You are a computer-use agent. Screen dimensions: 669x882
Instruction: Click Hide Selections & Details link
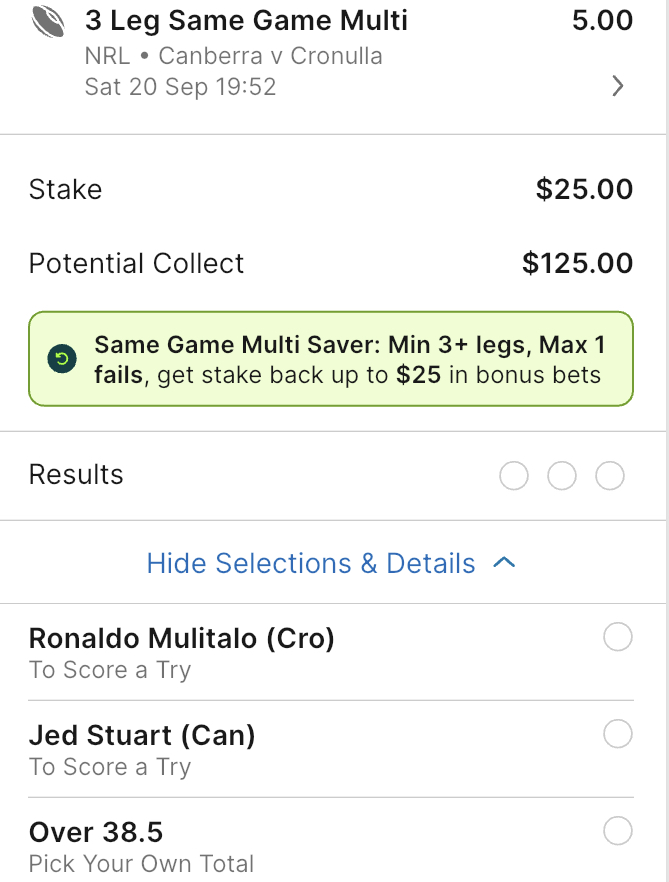click(x=311, y=563)
